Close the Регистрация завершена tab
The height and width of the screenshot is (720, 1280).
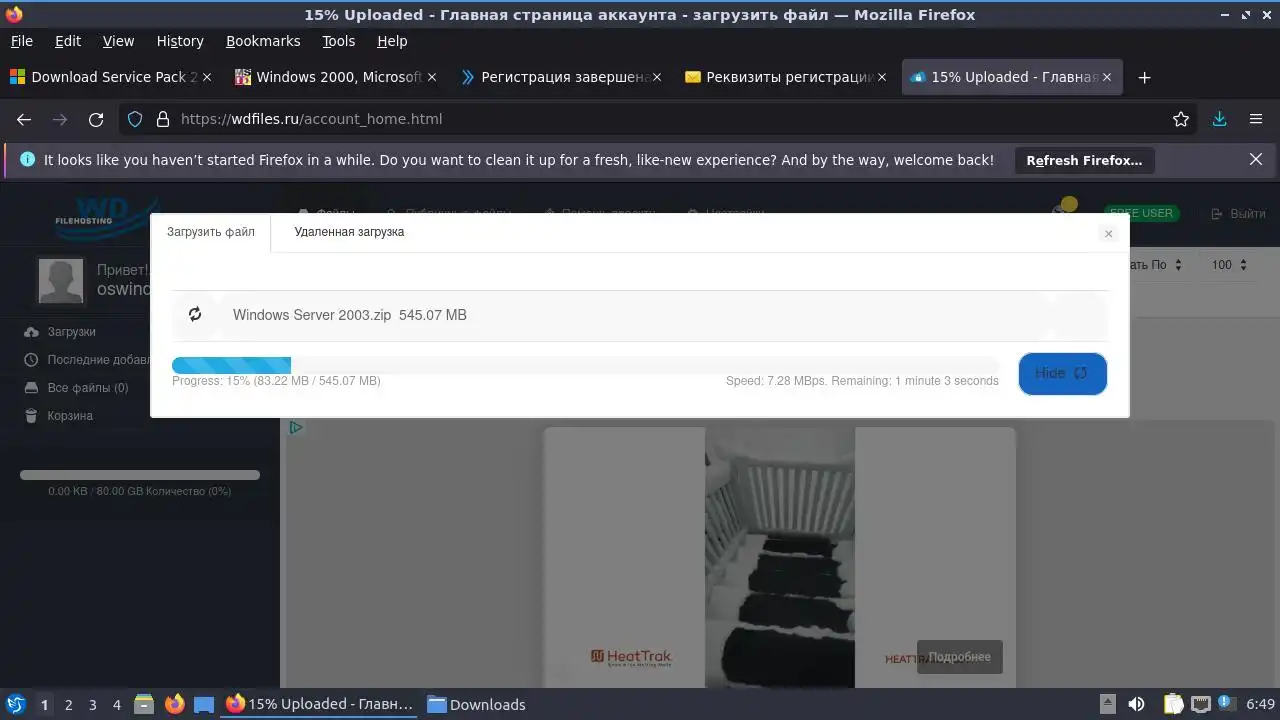point(657,77)
